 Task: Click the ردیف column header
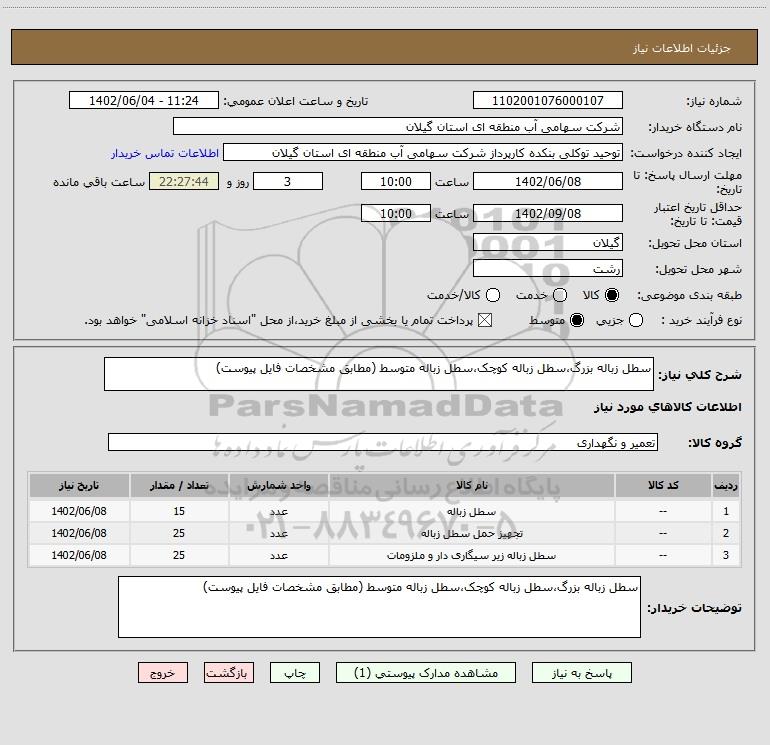click(x=726, y=486)
